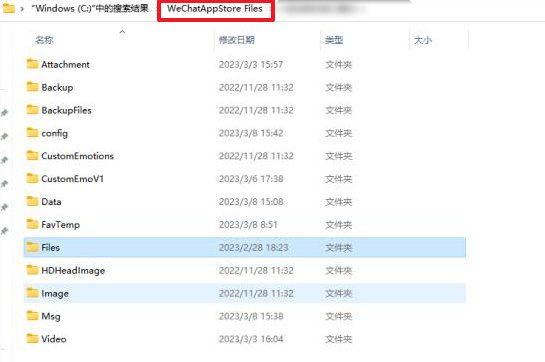Click the address bar folder icon
This screenshot has width=545, height=362.
(x=9, y=8)
